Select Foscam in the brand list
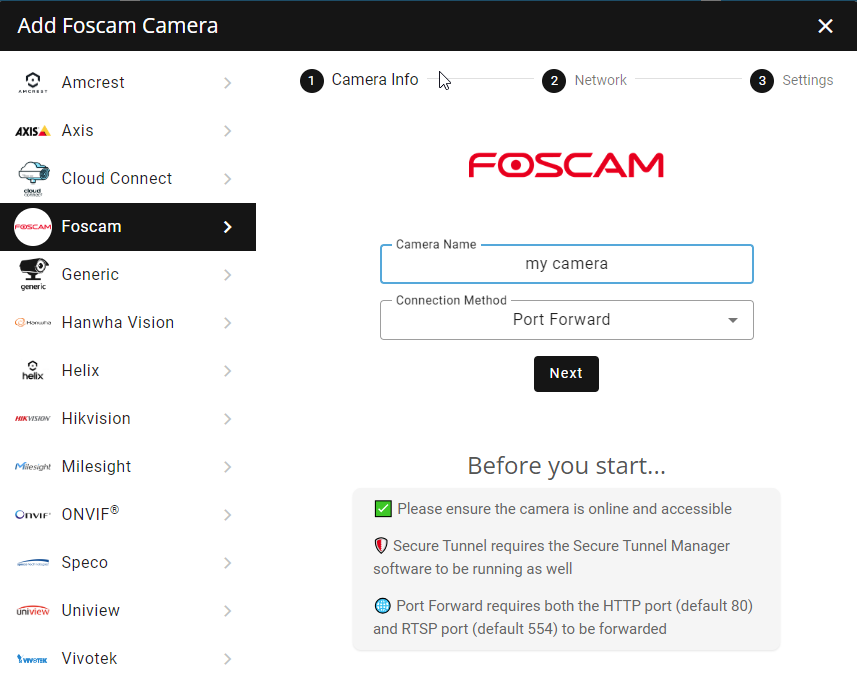 127,227
